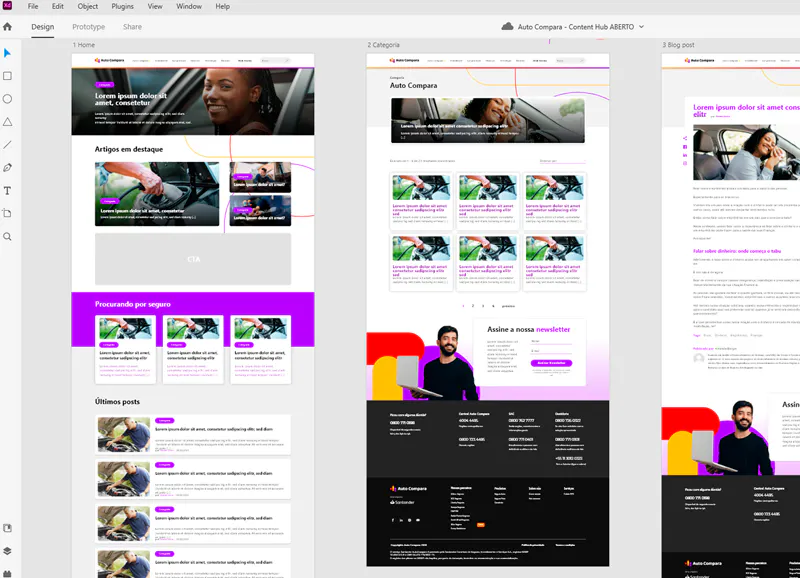Image resolution: width=800 pixels, height=578 pixels.
Task: Open the Libraries panel icon
Action: pyautogui.click(x=7, y=528)
